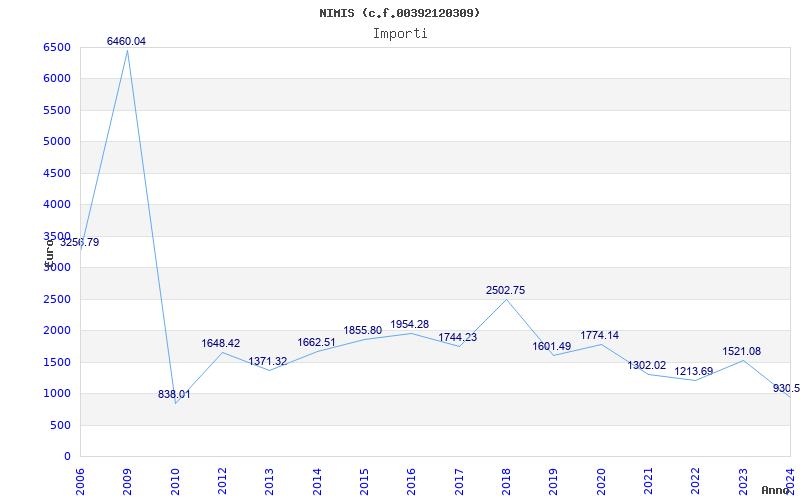Click the 2017 x-axis year label
Image resolution: width=800 pixels, height=500 pixels.
(x=459, y=482)
